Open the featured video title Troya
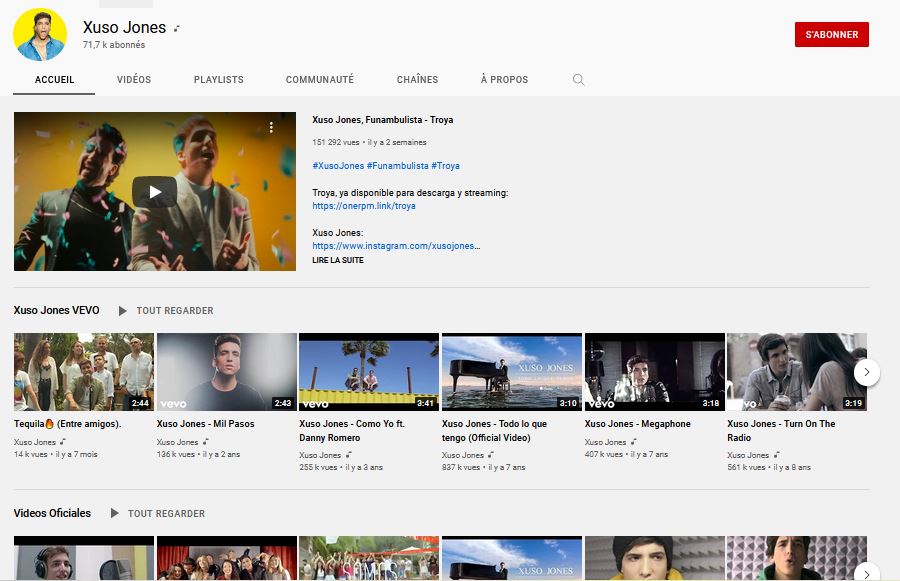900x581 pixels. (383, 119)
